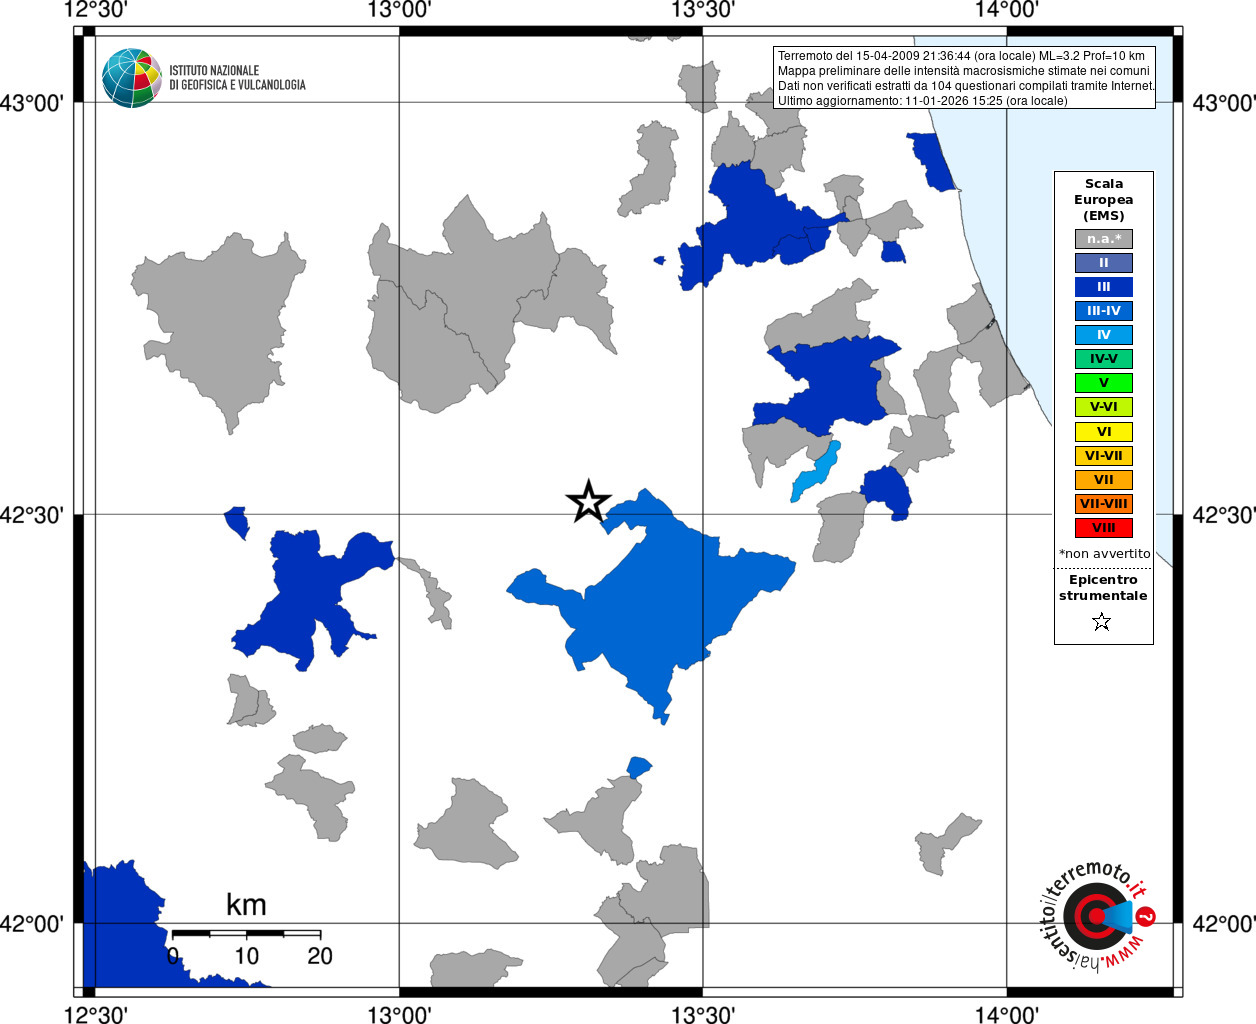Select the orange VII legend swatch
Viewport: 1256px width, 1024px height.
coord(1104,480)
